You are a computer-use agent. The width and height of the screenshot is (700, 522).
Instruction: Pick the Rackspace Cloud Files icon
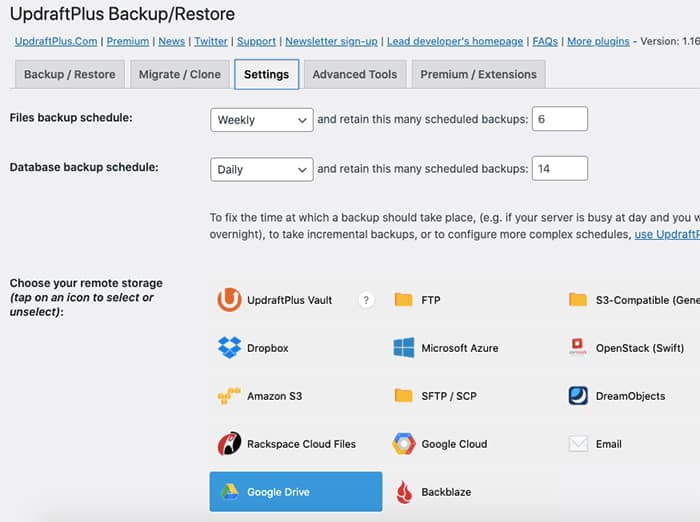coord(229,444)
